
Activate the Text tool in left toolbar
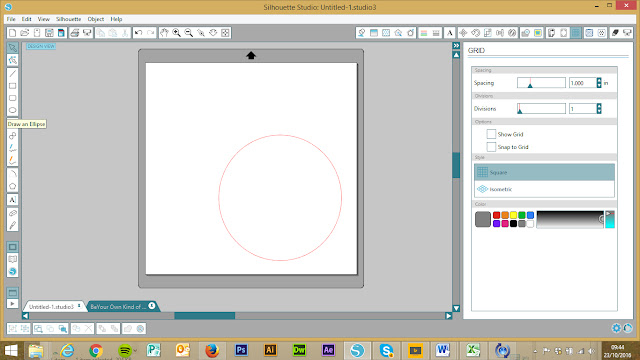pos(13,200)
